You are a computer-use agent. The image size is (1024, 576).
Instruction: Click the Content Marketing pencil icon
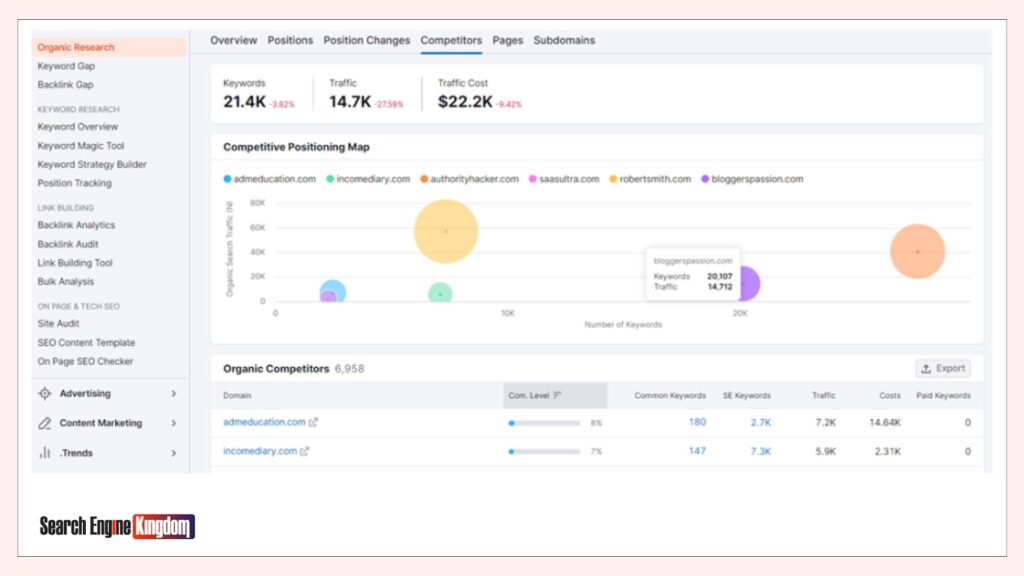(x=44, y=423)
